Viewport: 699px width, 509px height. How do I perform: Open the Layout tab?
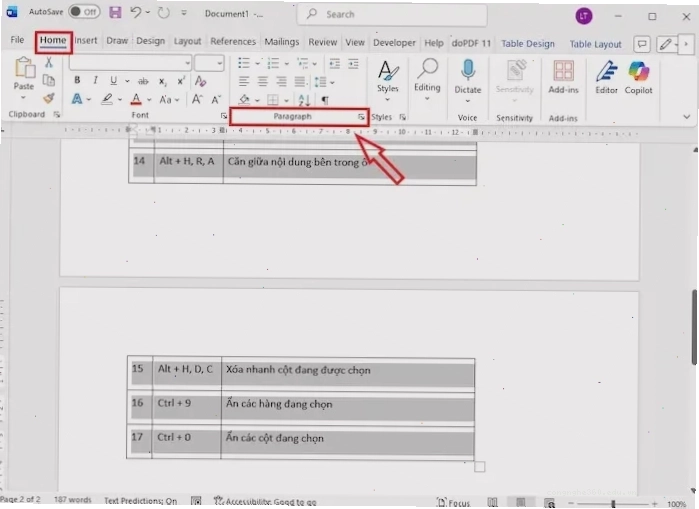click(187, 41)
